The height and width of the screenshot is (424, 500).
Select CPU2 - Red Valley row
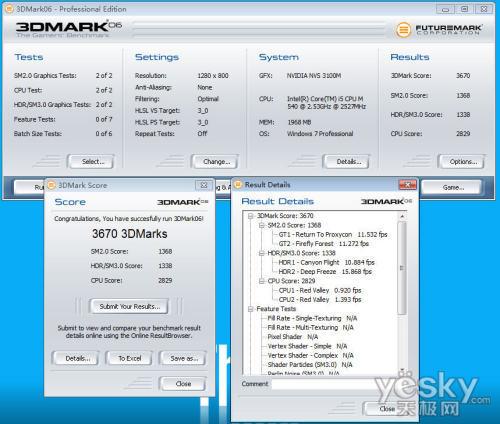pos(320,300)
